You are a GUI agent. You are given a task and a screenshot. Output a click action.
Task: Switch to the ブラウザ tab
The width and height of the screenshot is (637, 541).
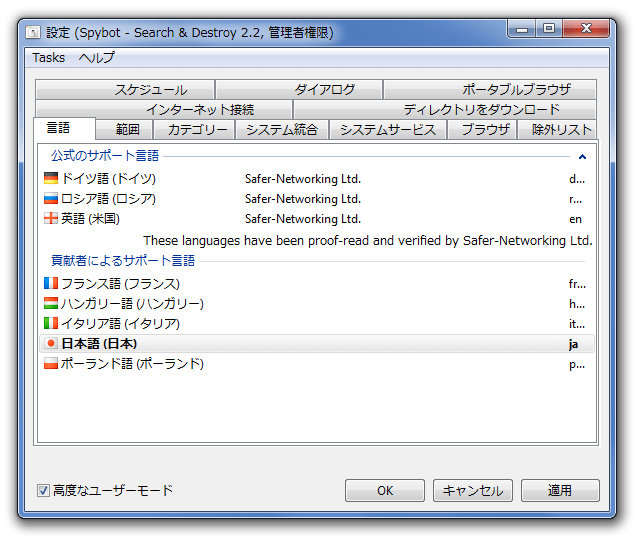tap(482, 130)
